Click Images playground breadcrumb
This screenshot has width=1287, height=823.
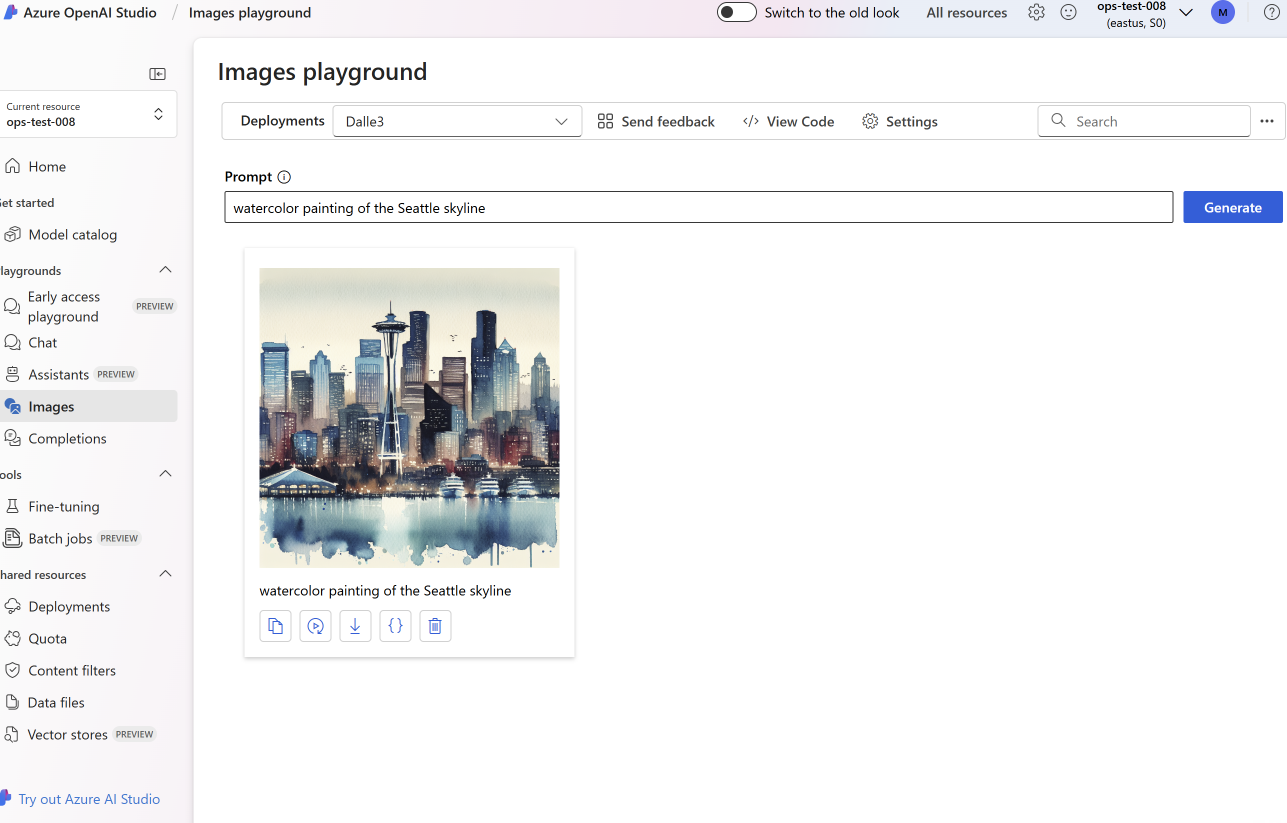250,13
